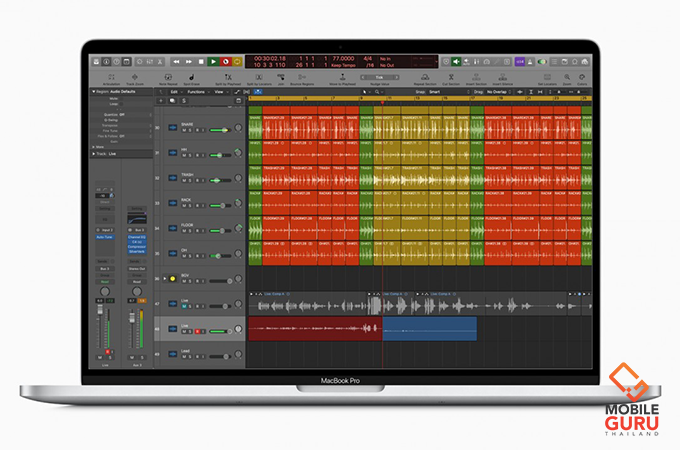680x450 pixels.
Task: Click the Articulation toolbar icon
Action: click(x=111, y=77)
